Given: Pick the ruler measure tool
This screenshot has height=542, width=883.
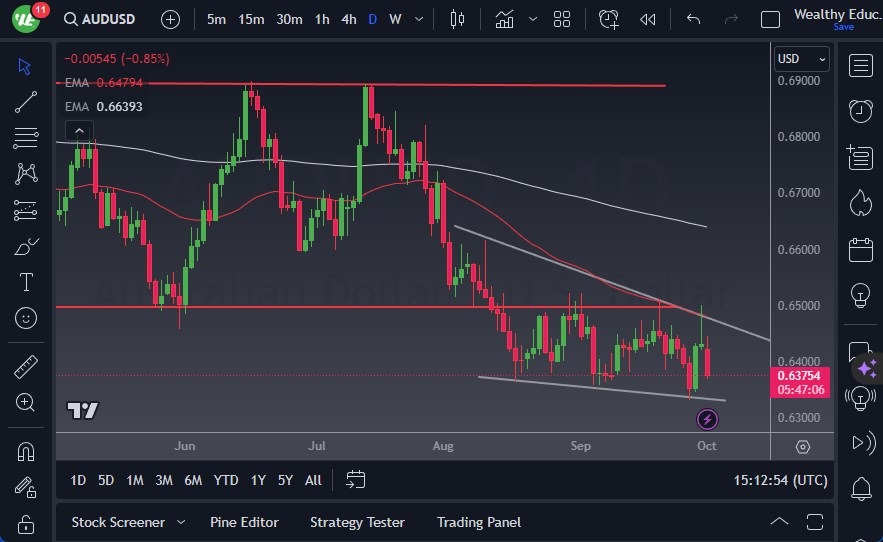Looking at the screenshot, I should click(x=26, y=367).
